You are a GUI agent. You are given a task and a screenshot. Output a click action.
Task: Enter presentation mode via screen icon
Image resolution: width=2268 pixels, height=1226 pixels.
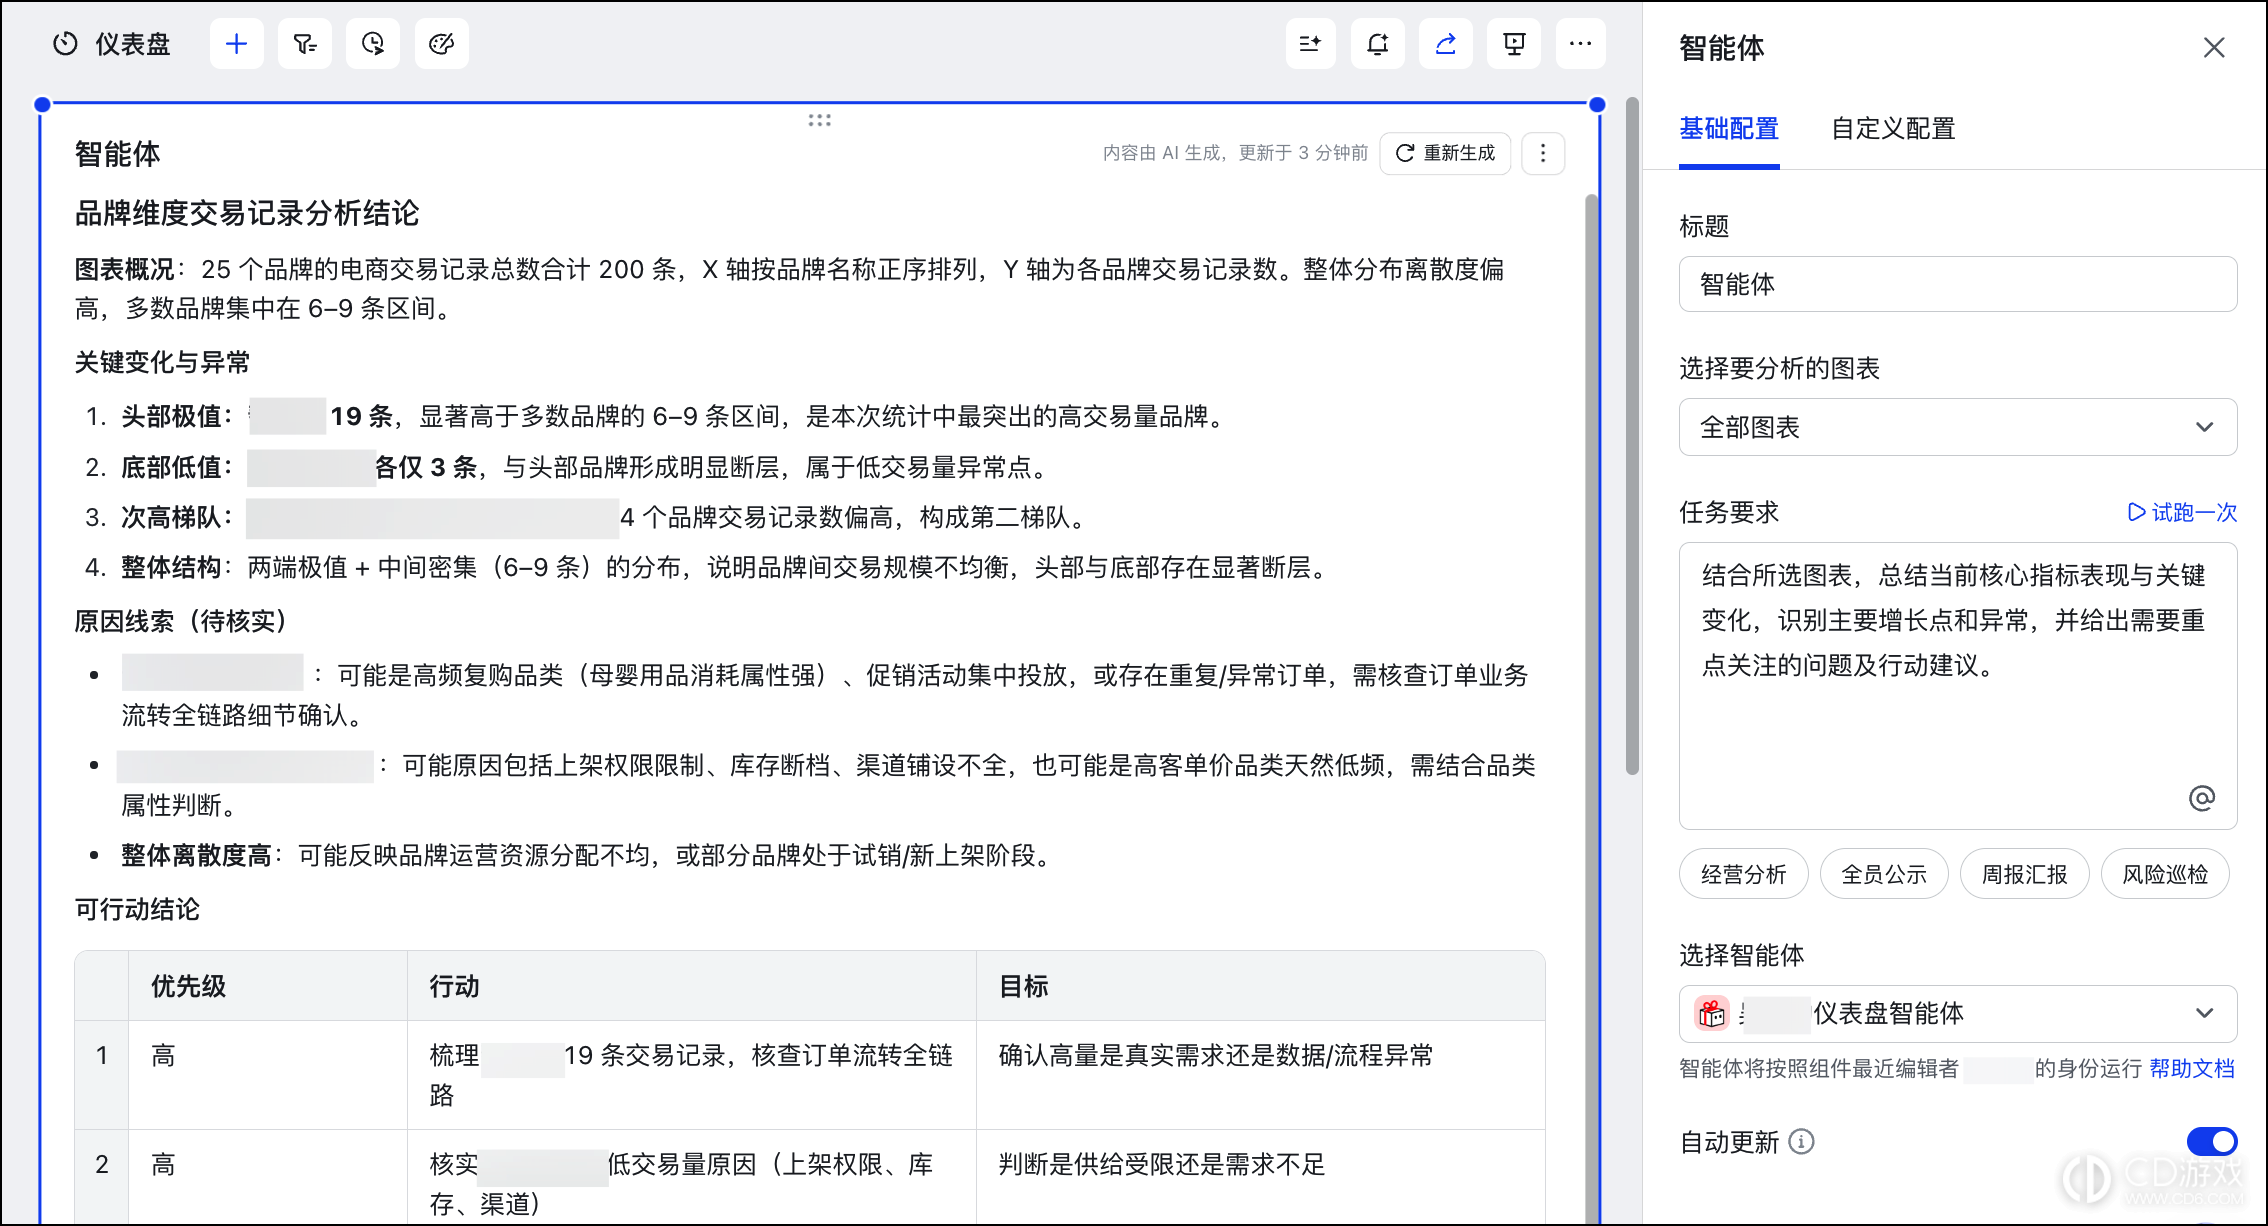tap(1514, 44)
